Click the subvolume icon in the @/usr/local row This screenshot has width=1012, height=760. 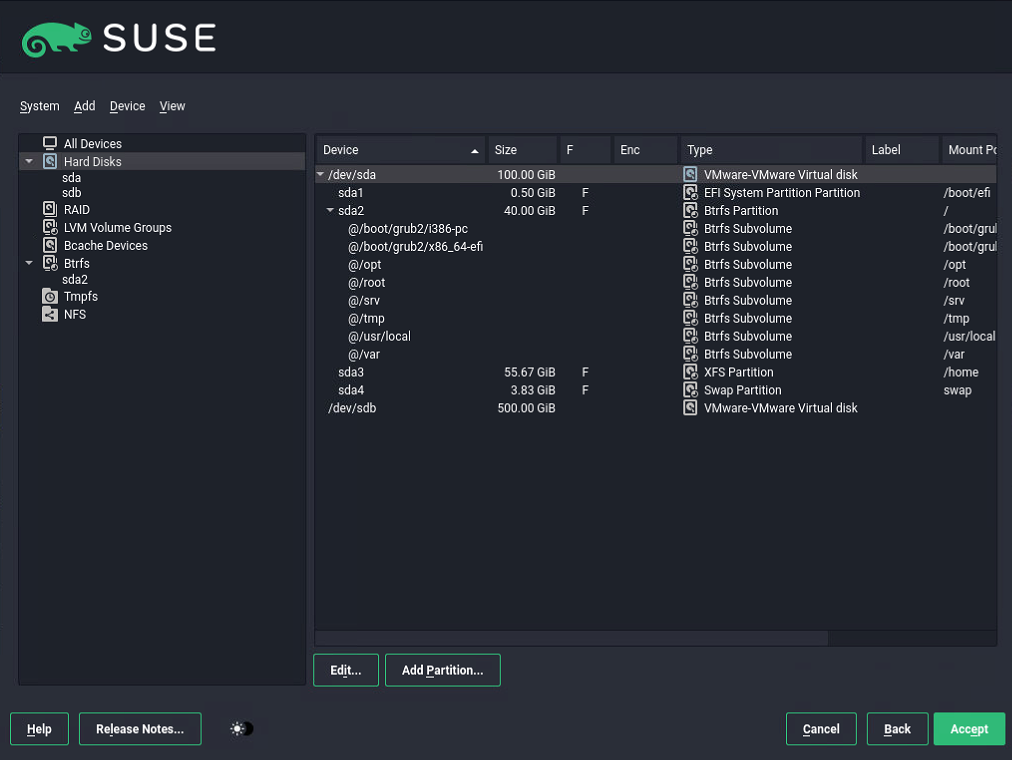pos(690,336)
